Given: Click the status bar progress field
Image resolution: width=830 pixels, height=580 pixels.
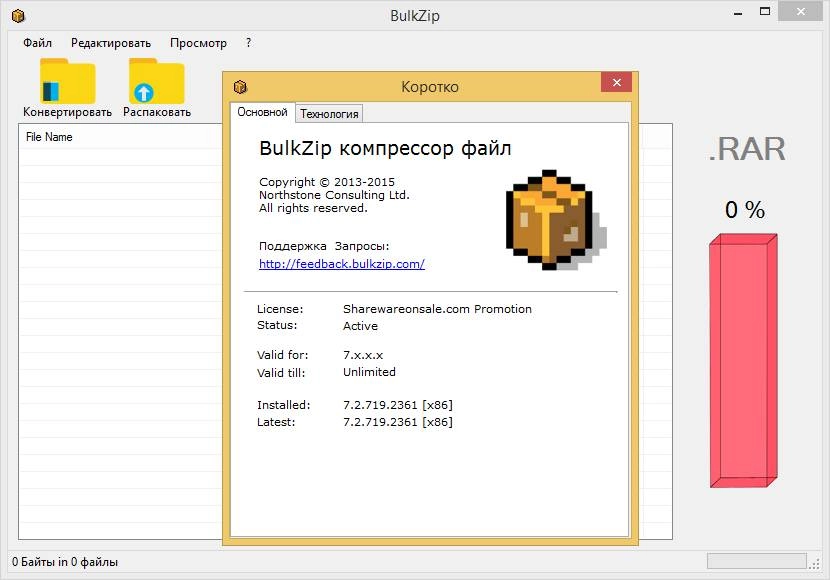Looking at the screenshot, I should click(756, 561).
